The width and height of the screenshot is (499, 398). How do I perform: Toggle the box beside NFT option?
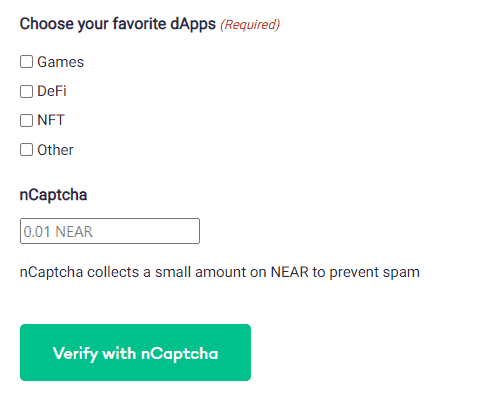[26, 120]
